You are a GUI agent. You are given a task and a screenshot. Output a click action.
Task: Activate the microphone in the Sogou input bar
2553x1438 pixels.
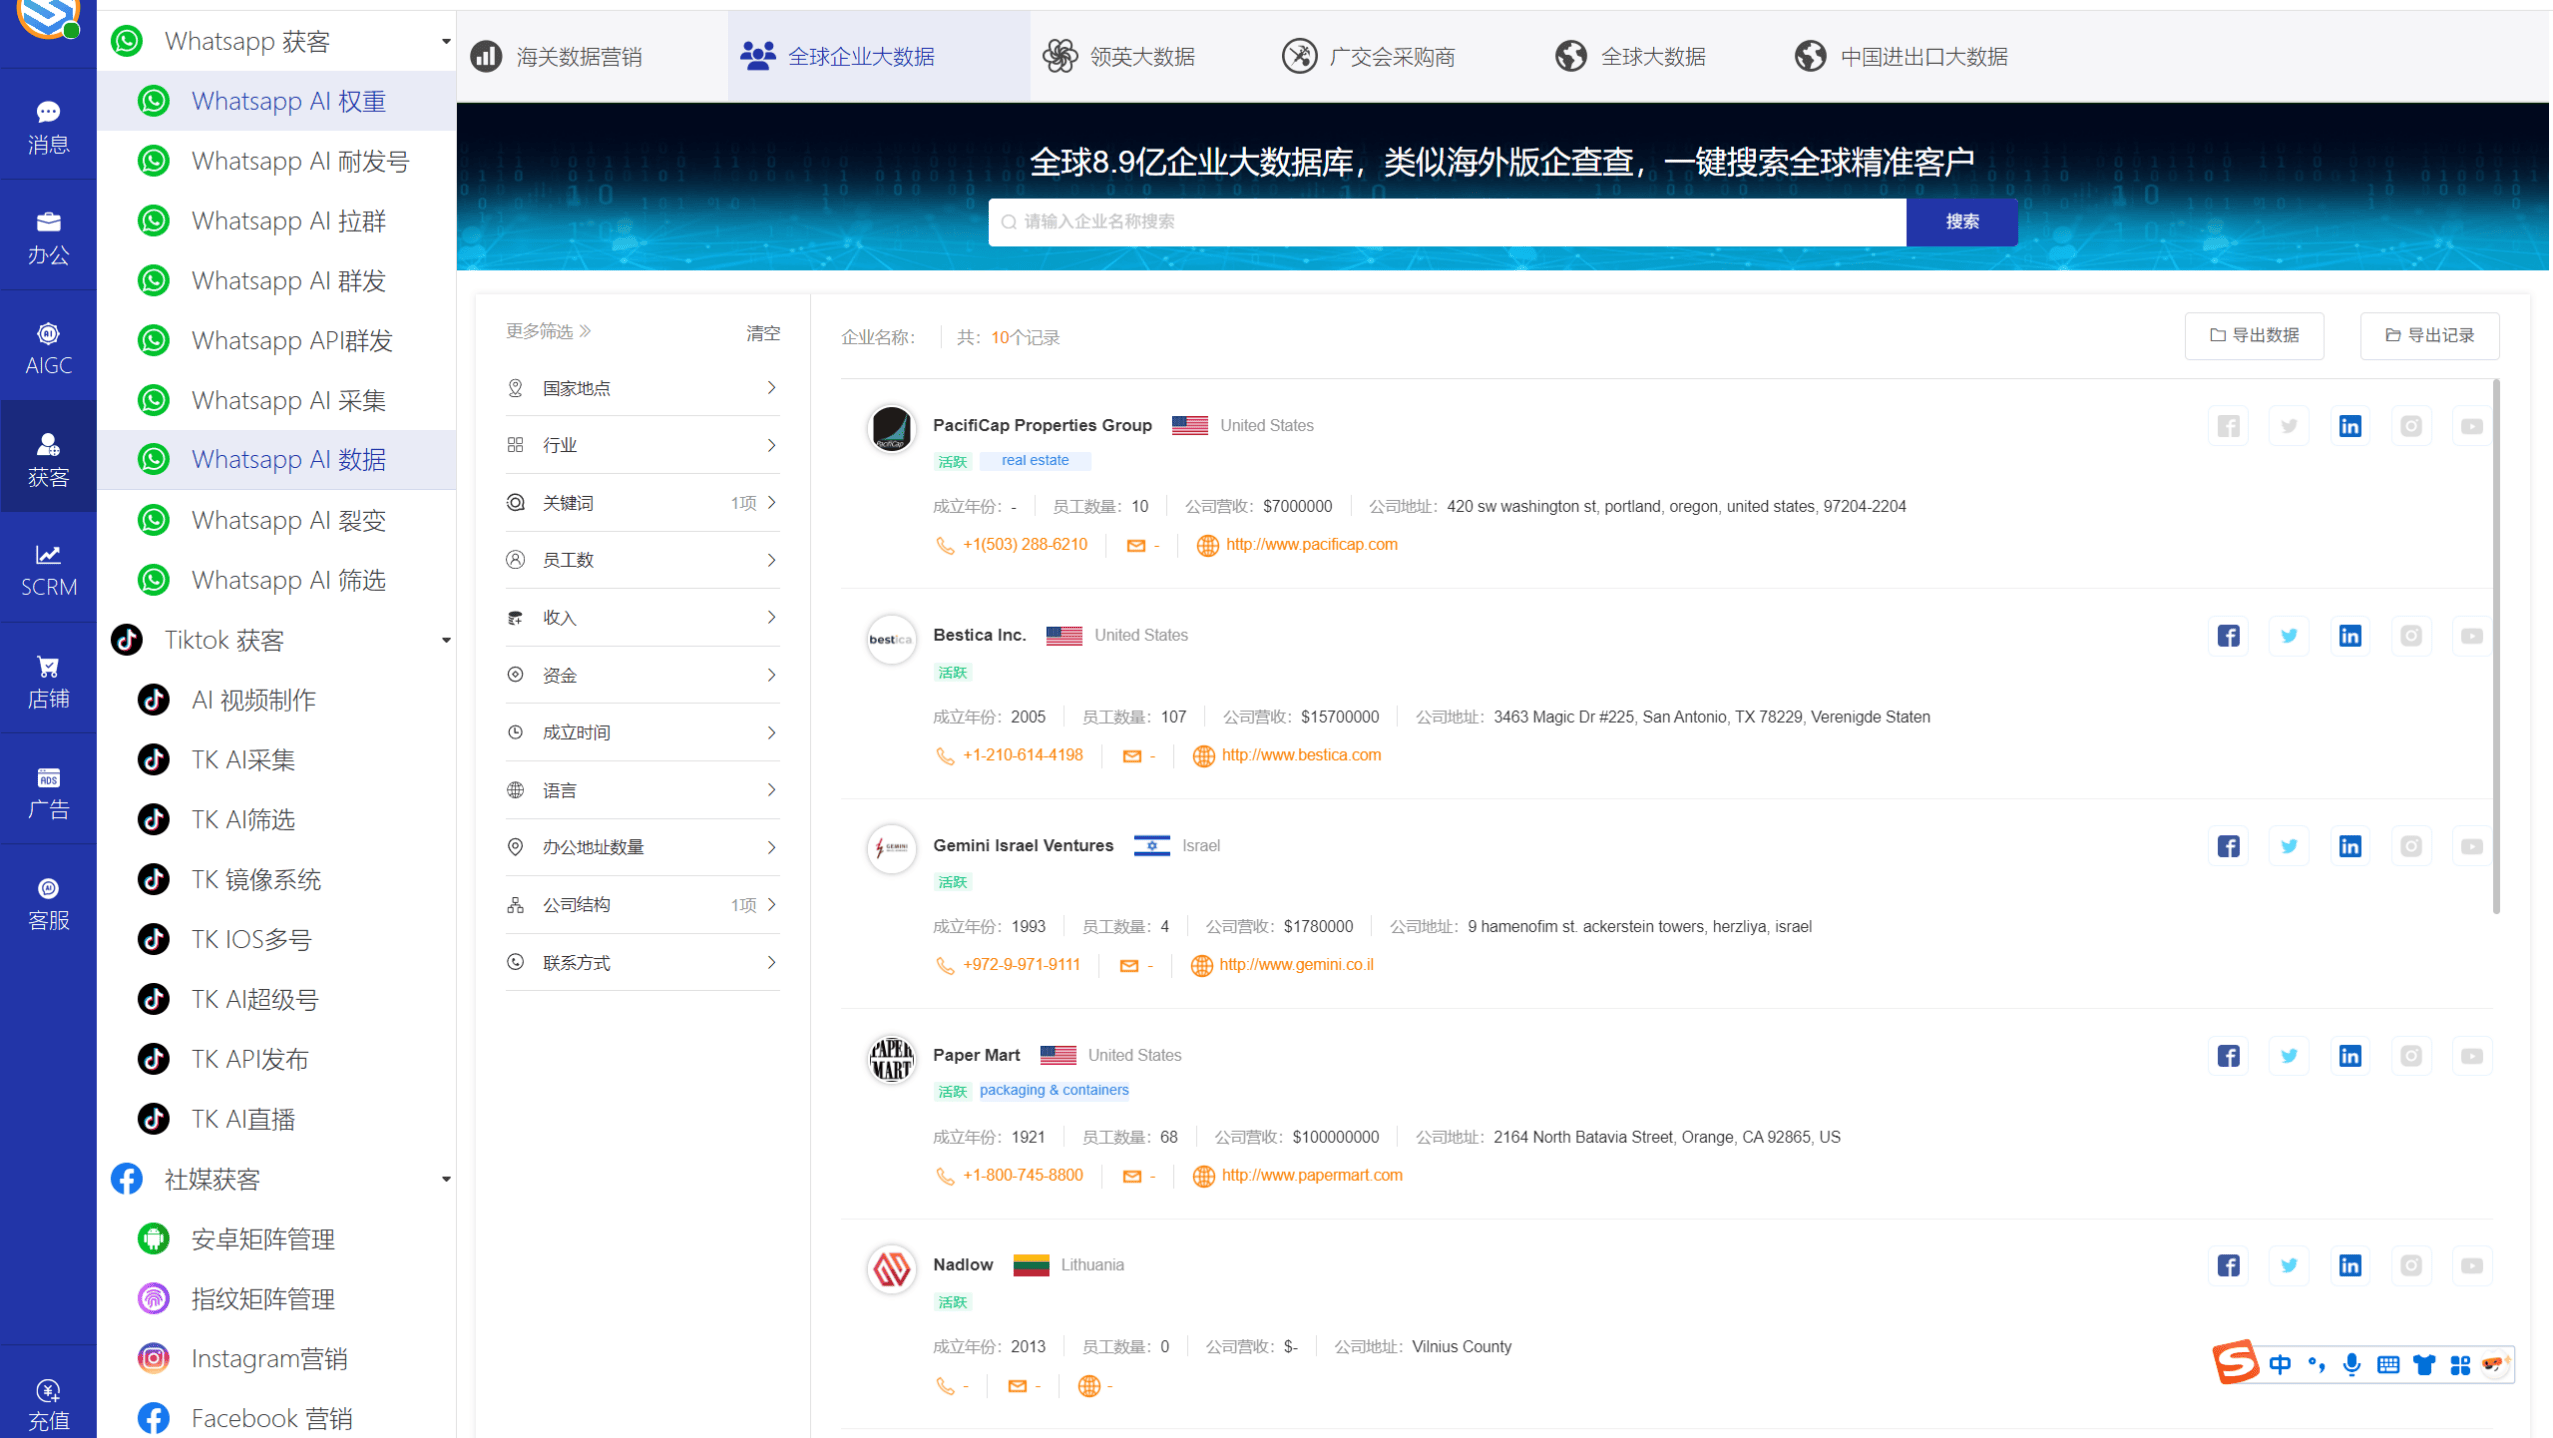coord(2351,1364)
